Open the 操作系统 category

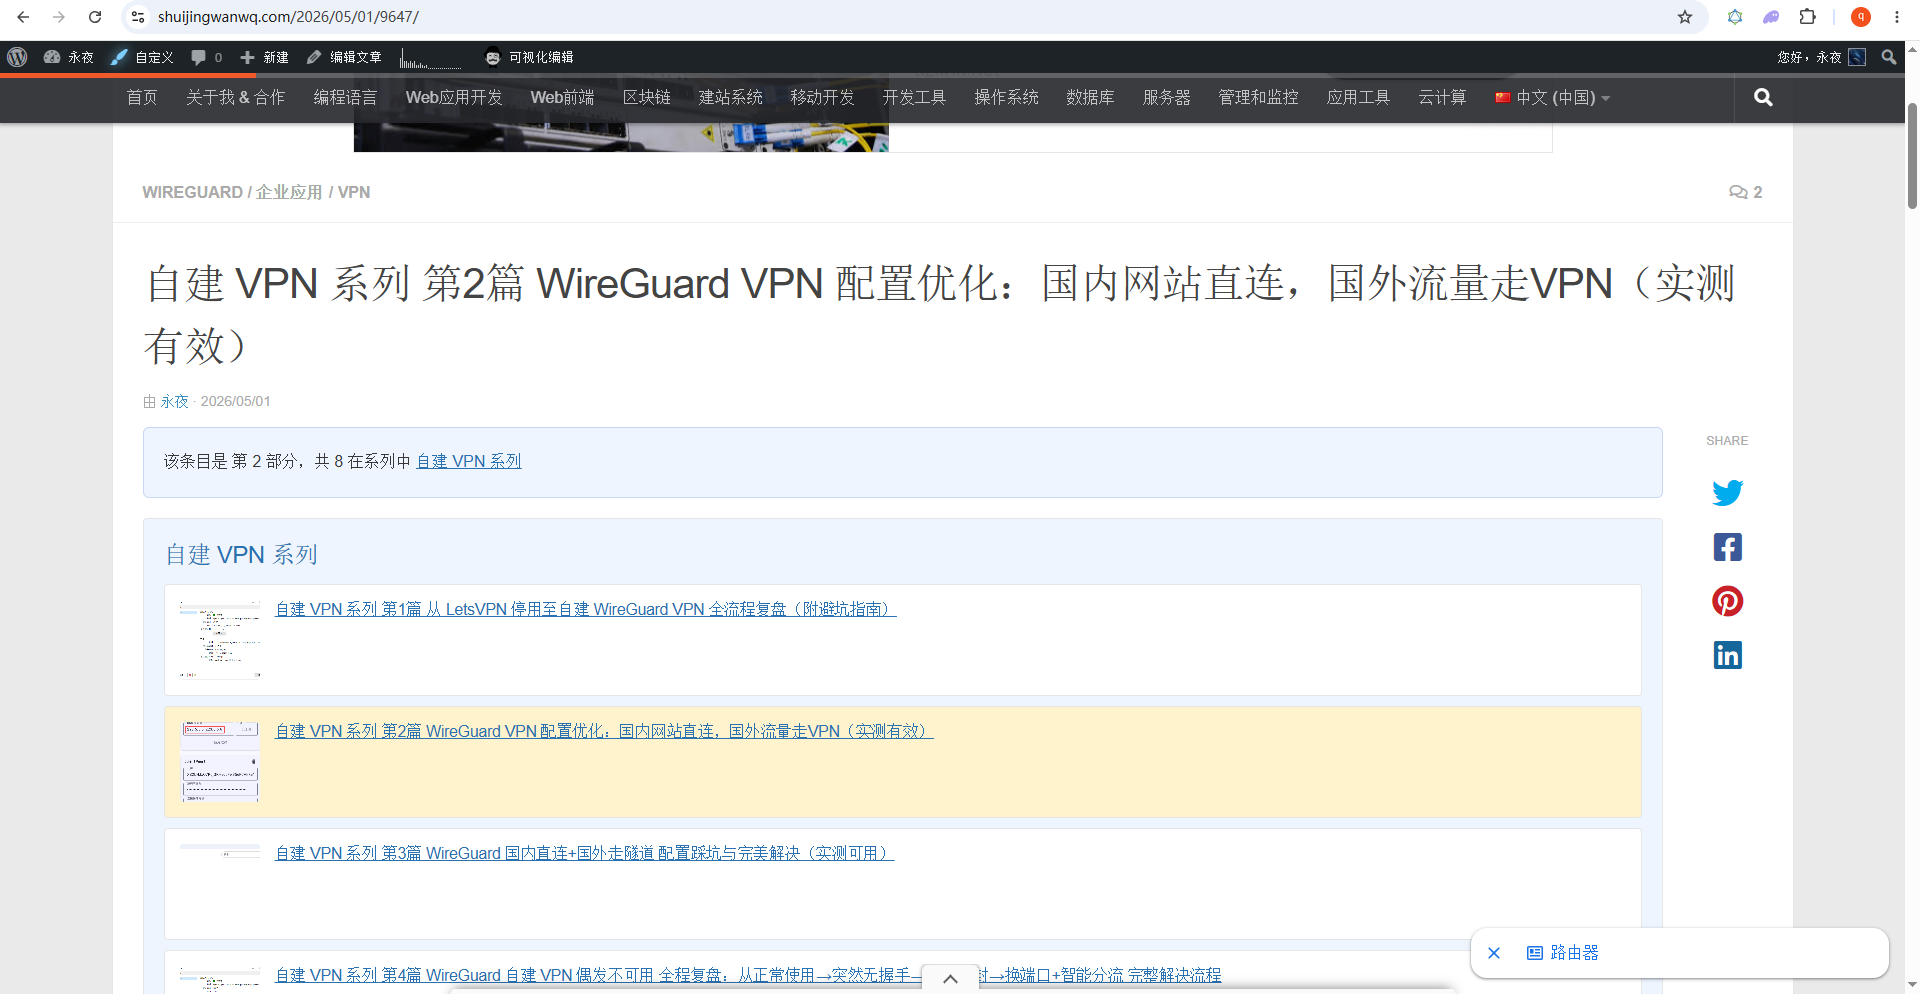(x=1006, y=97)
